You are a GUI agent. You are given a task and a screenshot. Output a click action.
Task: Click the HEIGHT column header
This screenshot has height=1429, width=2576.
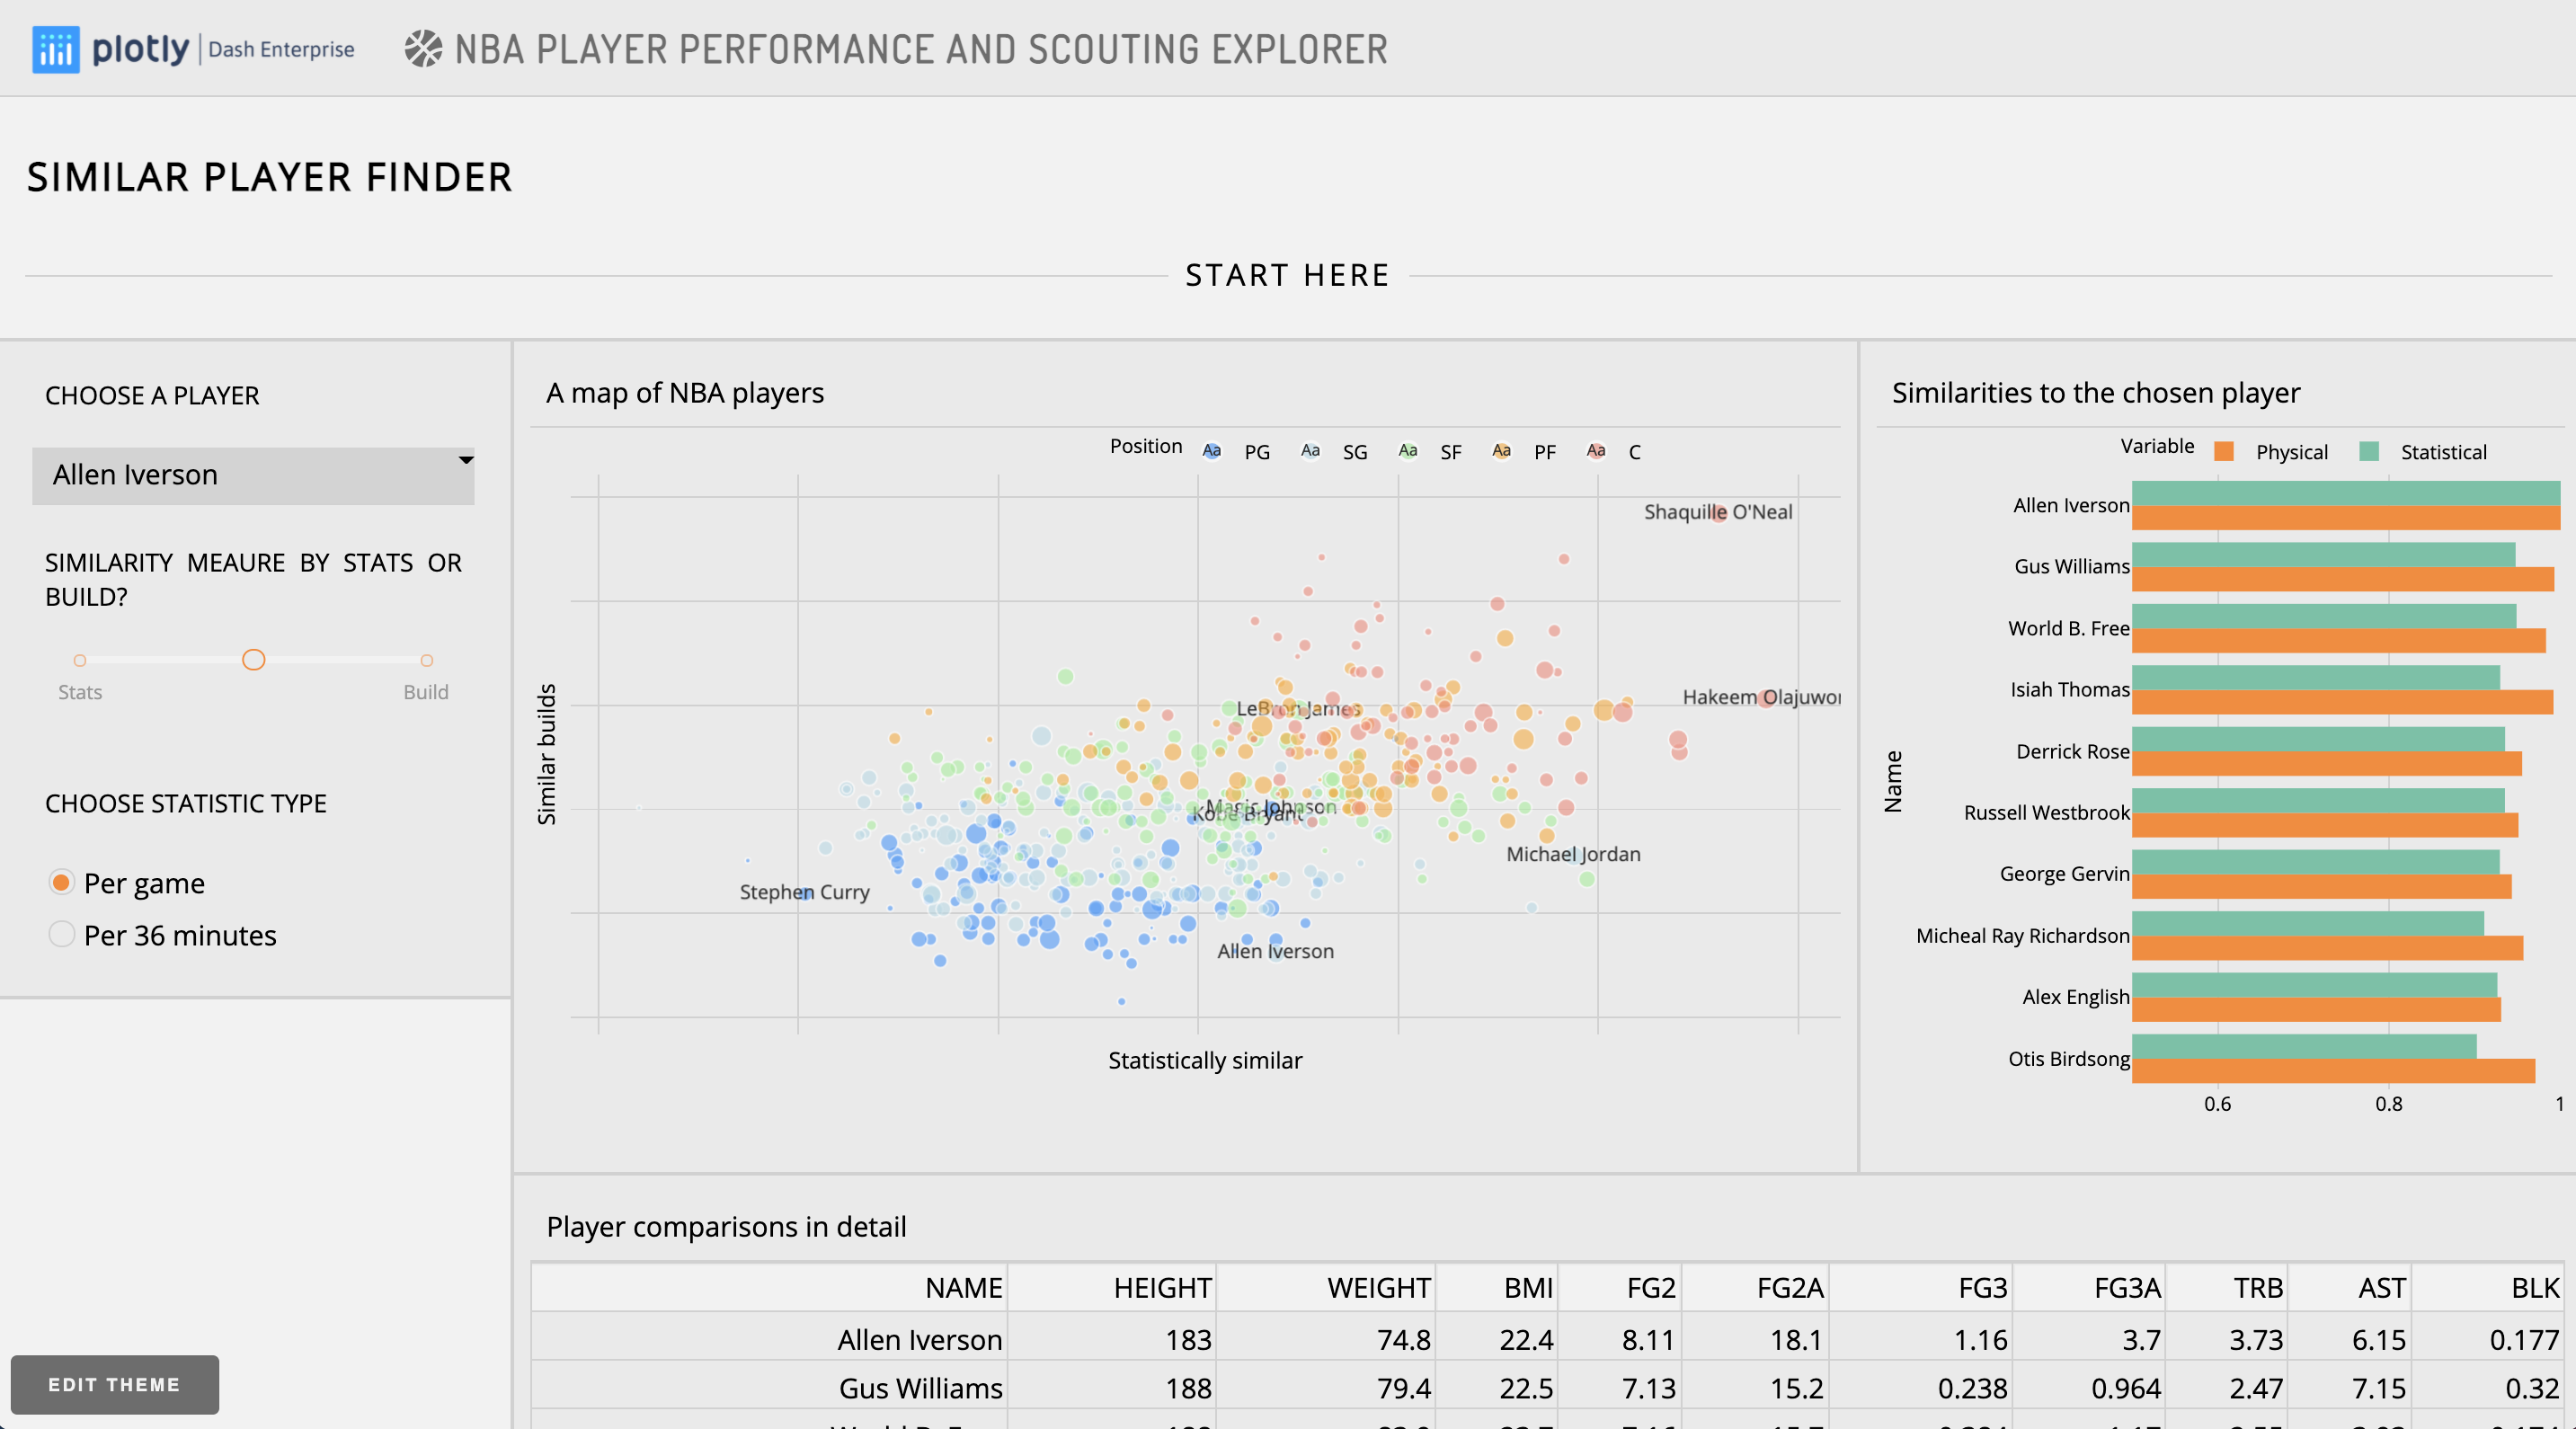pyautogui.click(x=1161, y=1287)
